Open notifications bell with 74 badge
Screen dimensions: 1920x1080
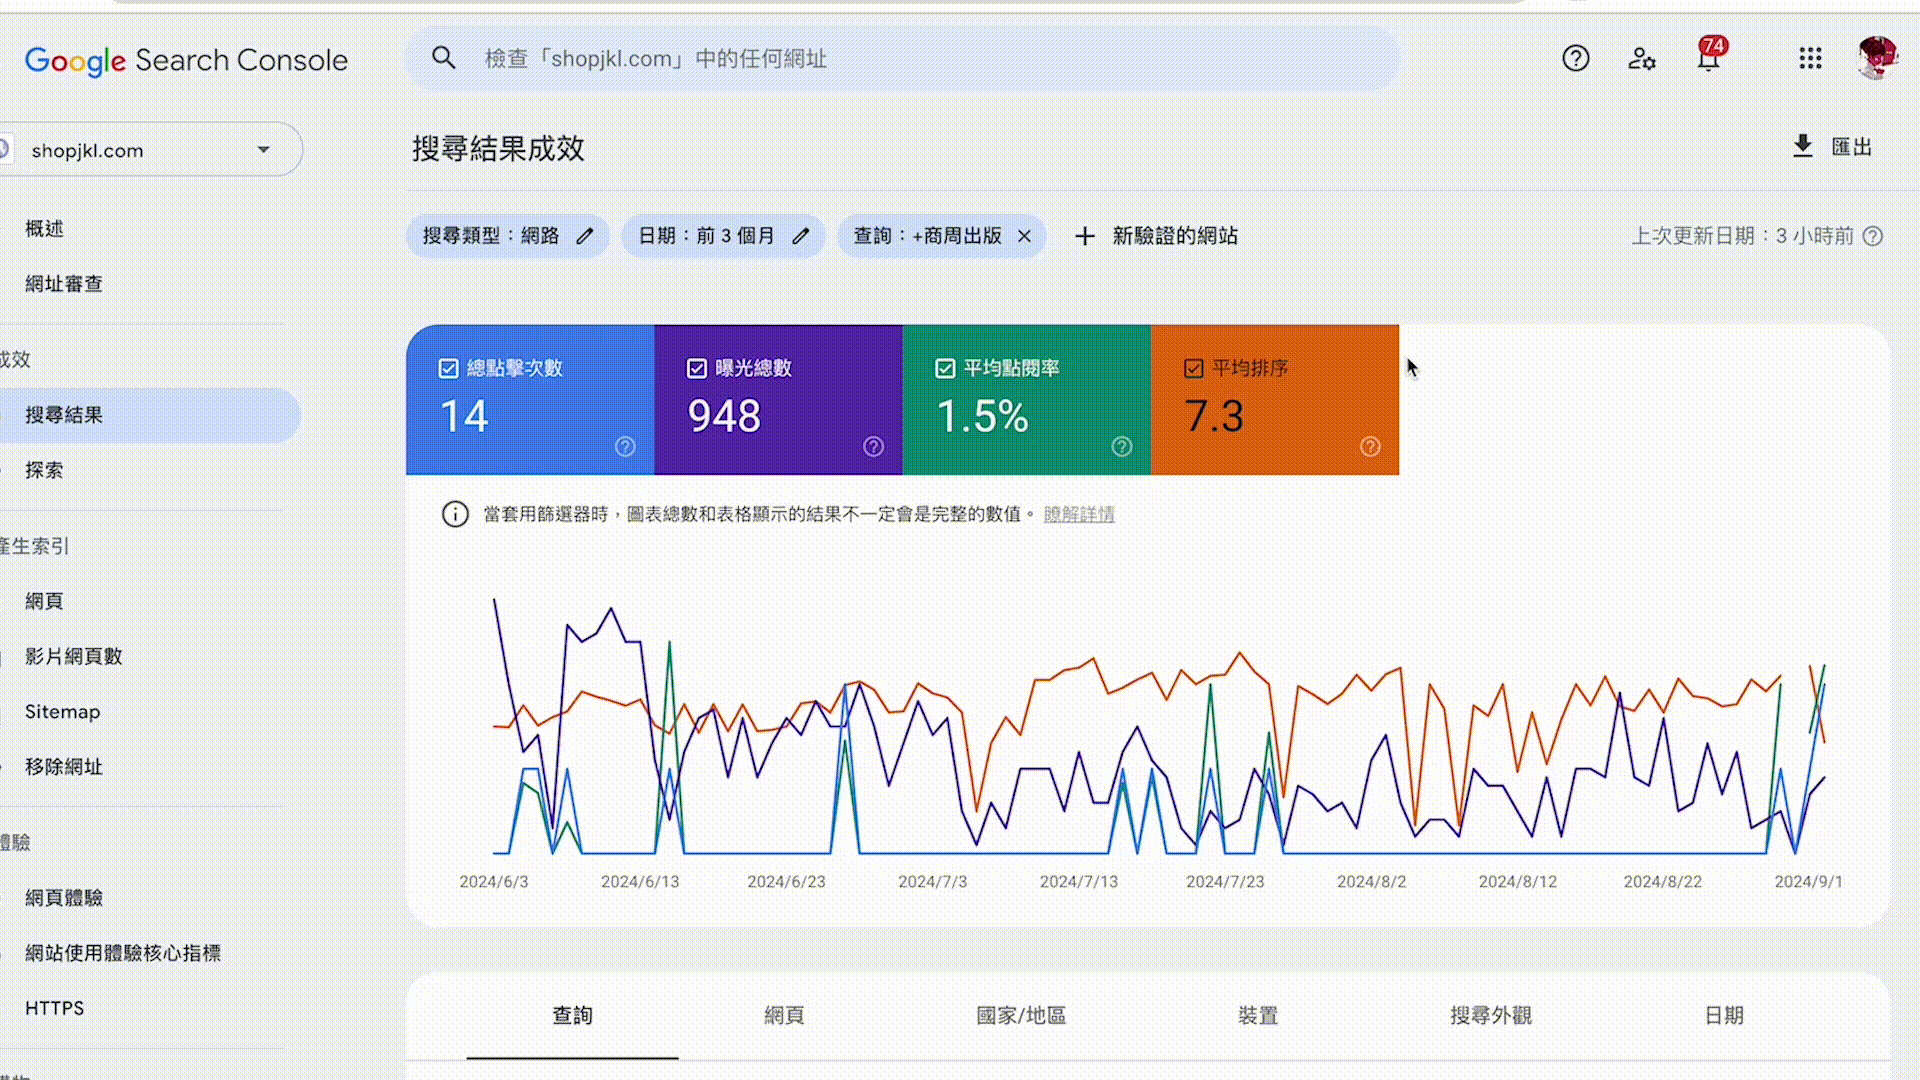tap(1708, 59)
